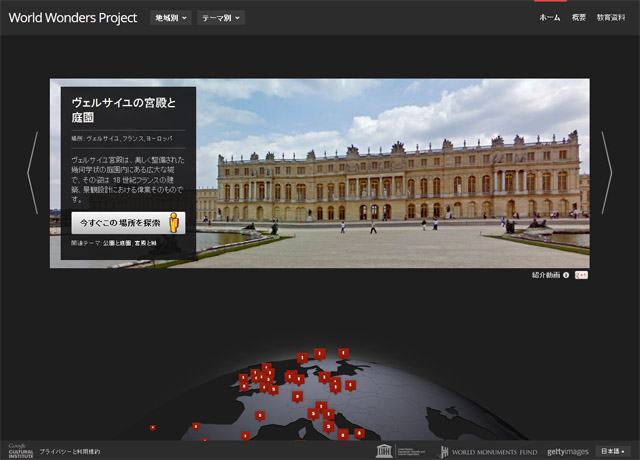Click the Google Cultural Institute logo
This screenshot has width=640, height=460.
pyautogui.click(x=20, y=451)
